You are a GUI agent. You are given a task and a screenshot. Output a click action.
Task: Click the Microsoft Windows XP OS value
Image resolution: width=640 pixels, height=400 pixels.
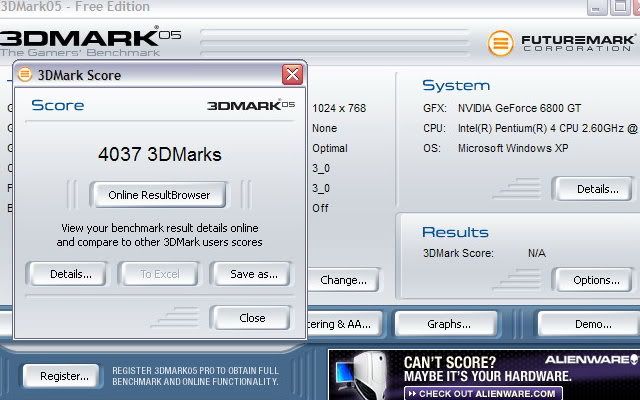[513, 148]
